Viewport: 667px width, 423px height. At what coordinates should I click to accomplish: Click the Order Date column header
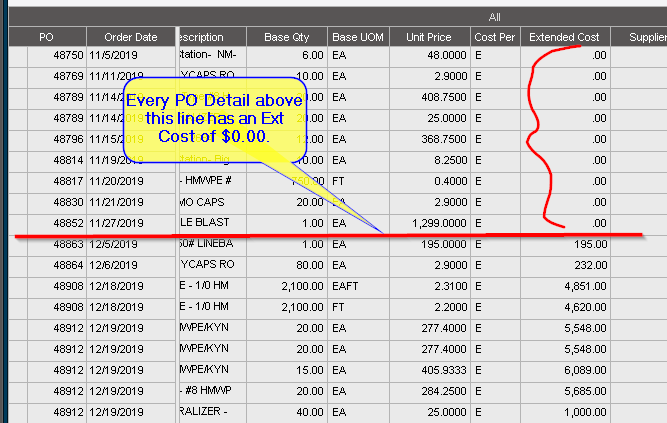click(x=131, y=37)
